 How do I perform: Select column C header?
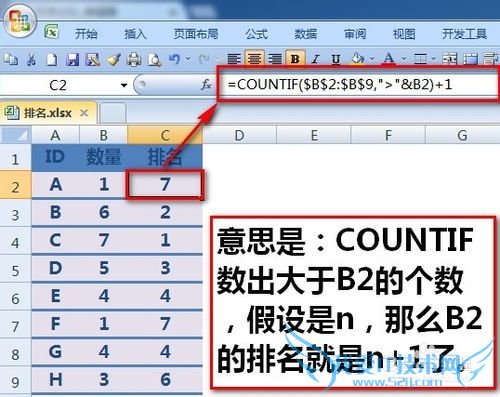(x=165, y=135)
